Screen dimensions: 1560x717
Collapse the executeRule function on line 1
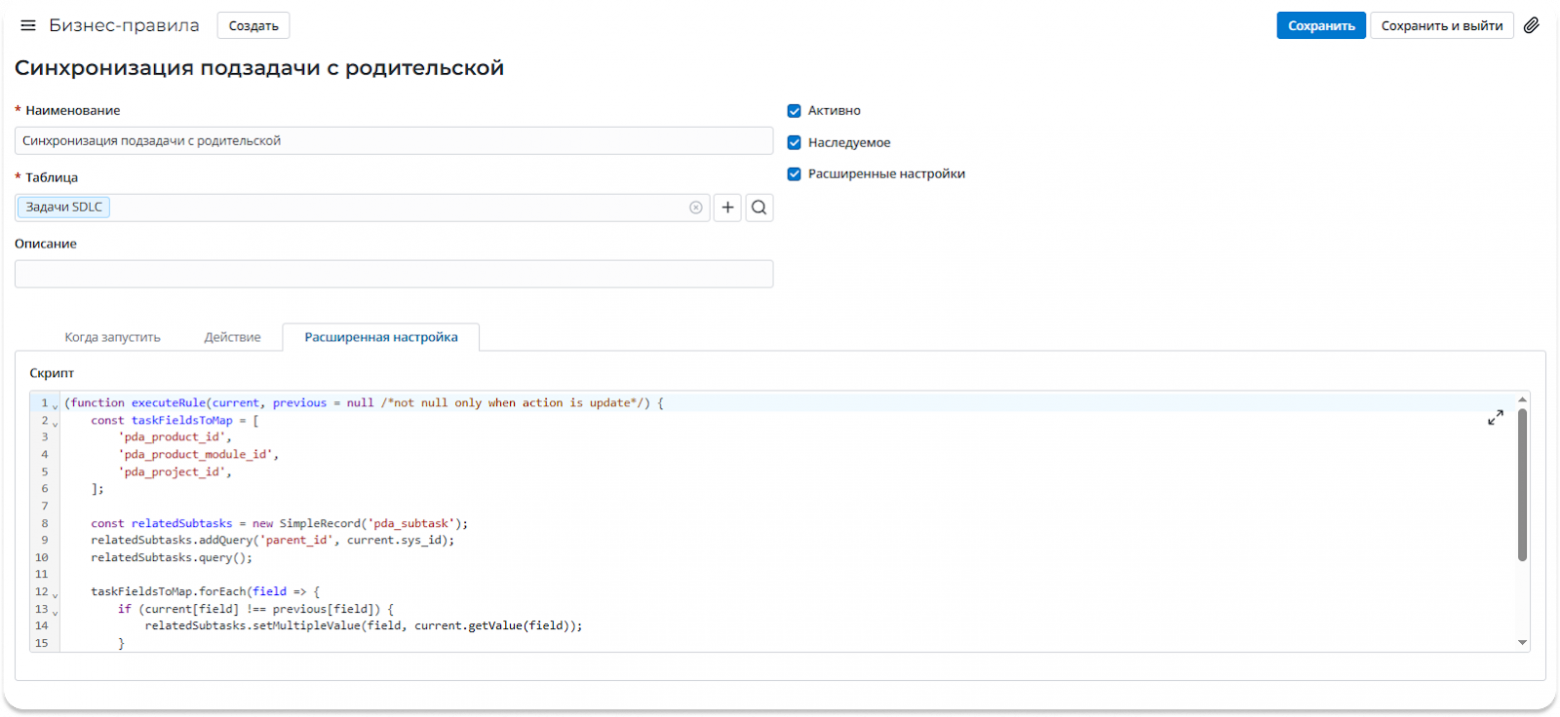coord(53,403)
